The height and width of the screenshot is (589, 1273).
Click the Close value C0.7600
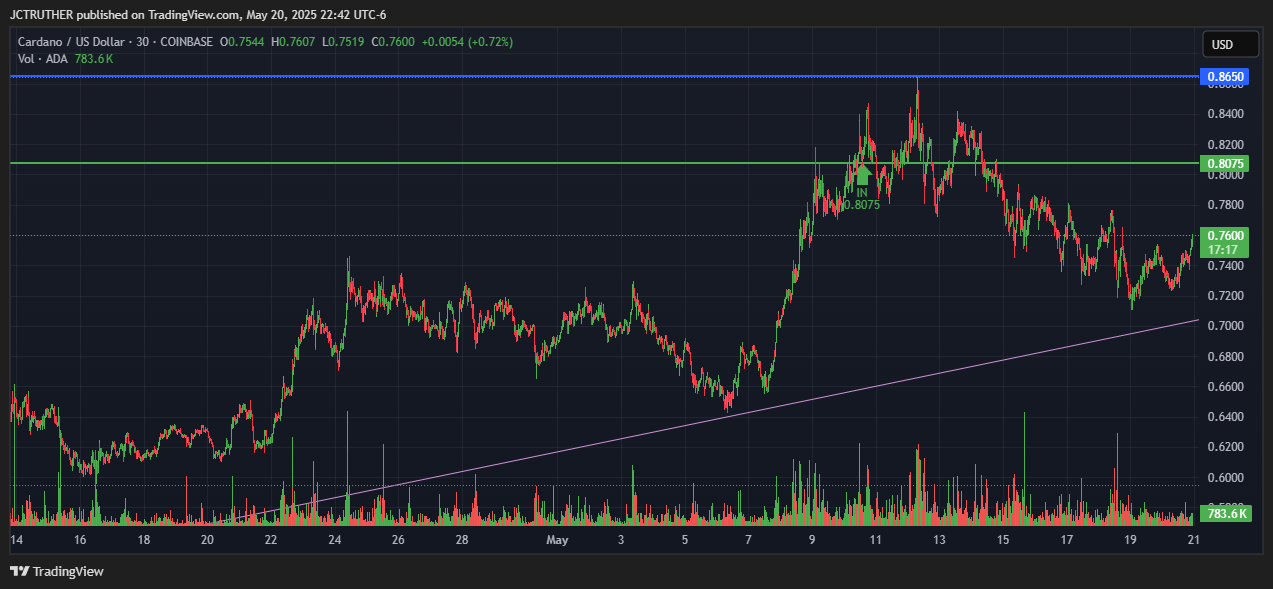point(393,42)
